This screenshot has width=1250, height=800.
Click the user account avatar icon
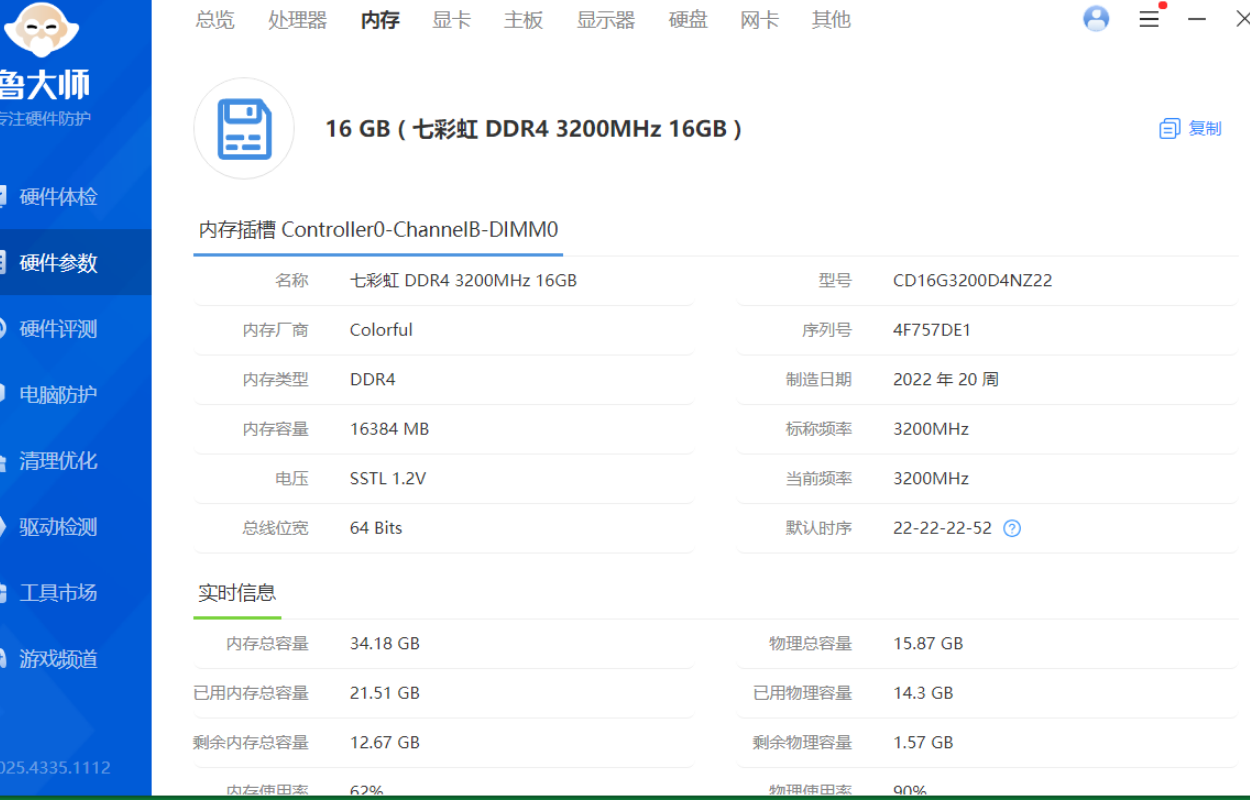(x=1096, y=19)
